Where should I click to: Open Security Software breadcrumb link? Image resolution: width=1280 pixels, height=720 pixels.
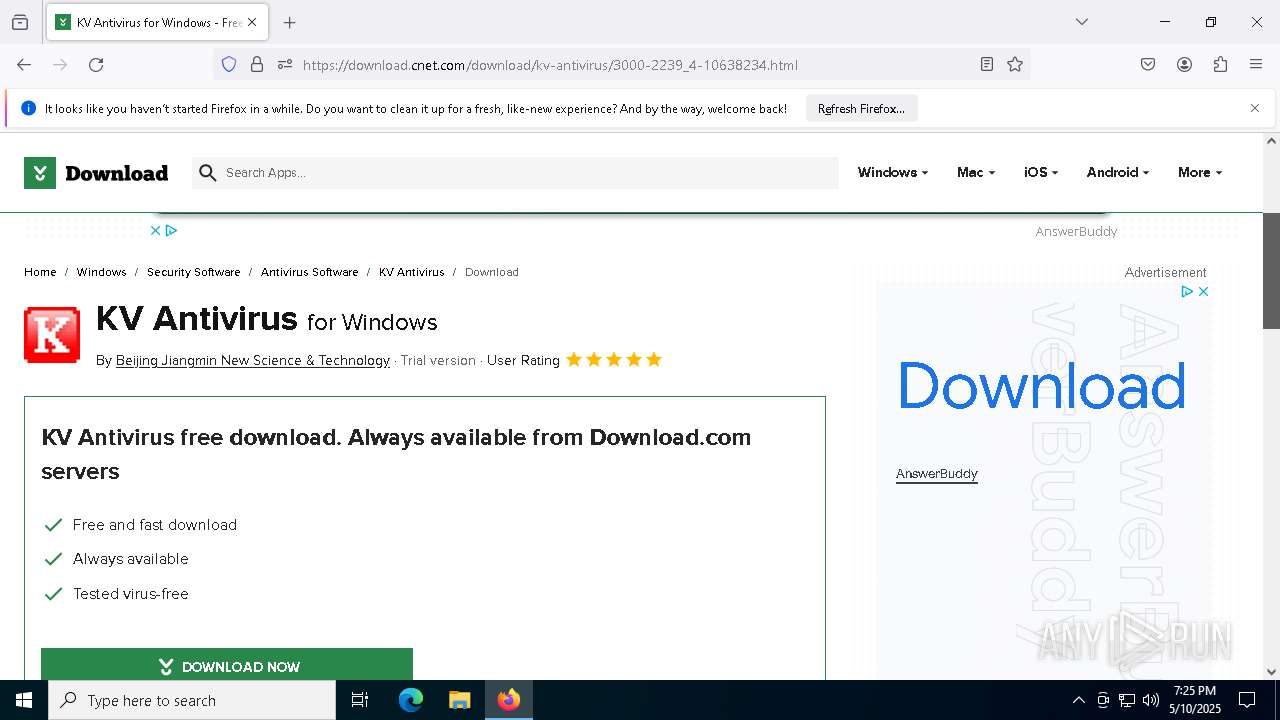[x=193, y=272]
